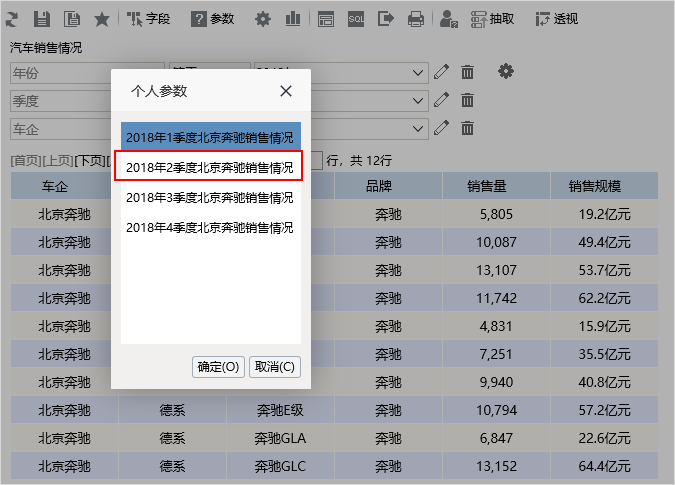Select 2018年4季度北京奔驰销售情况 entry
This screenshot has width=675, height=485.
click(x=211, y=228)
